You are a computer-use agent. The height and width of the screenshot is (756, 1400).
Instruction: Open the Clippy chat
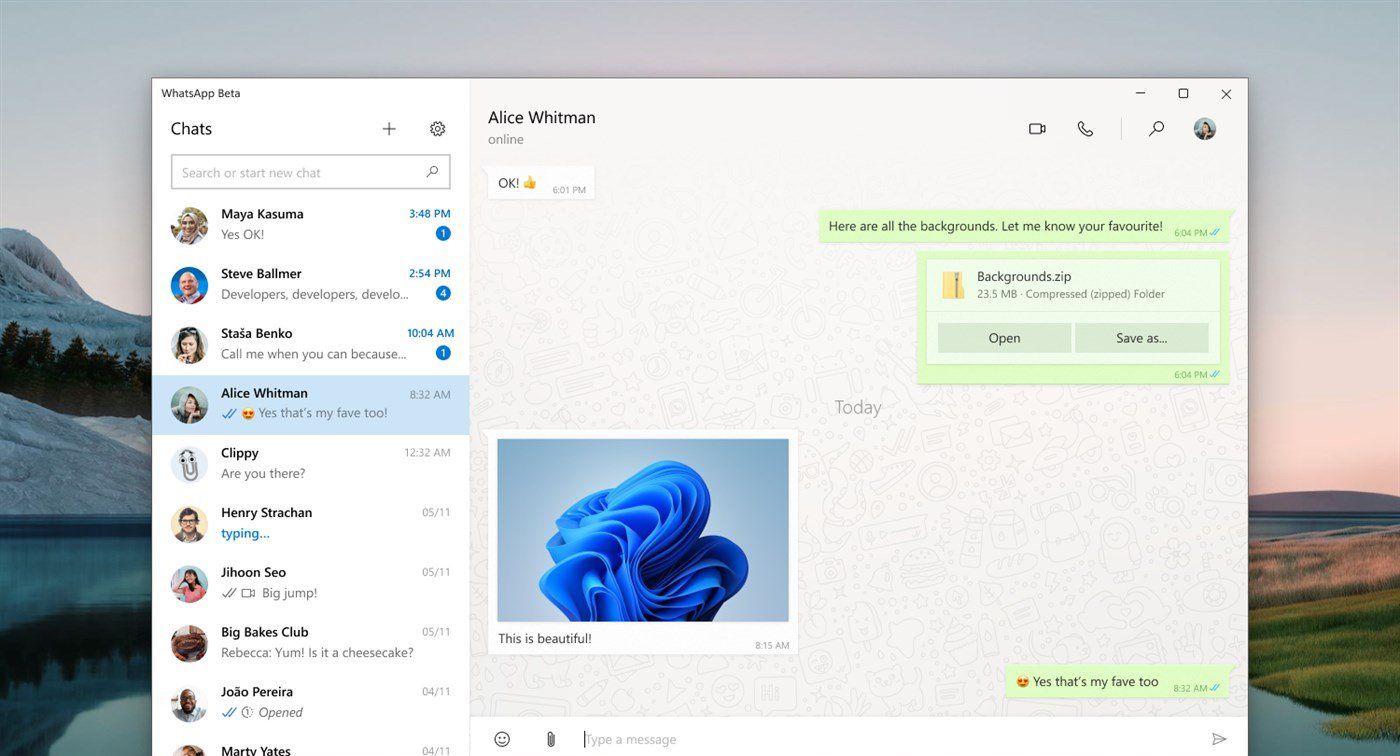310,462
